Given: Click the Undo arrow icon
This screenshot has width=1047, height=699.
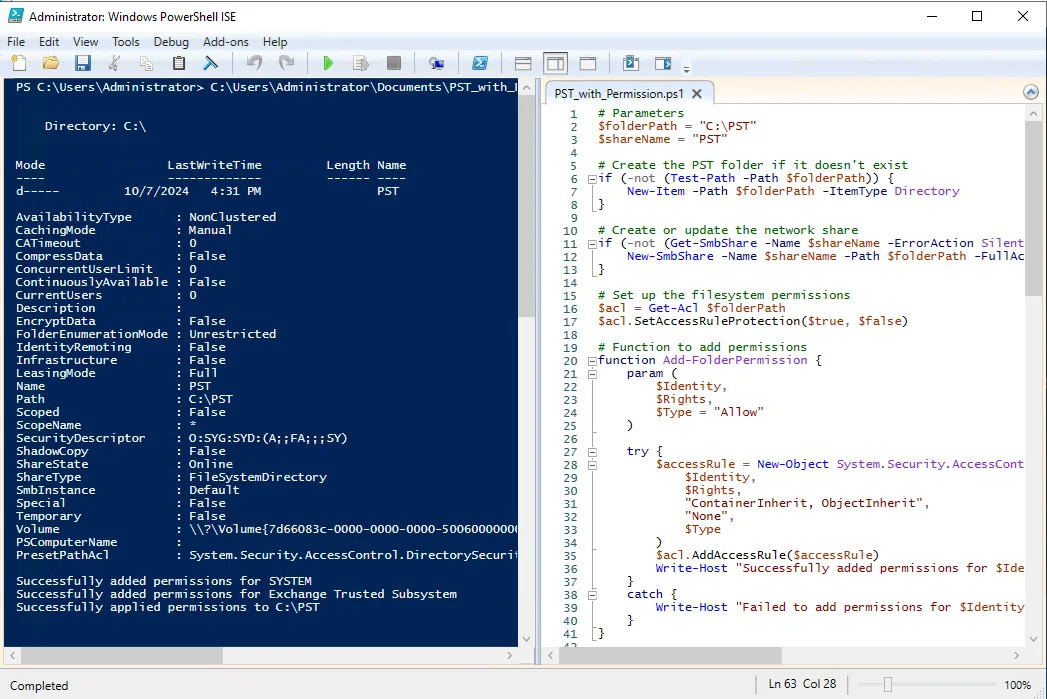Looking at the screenshot, I should click(254, 63).
